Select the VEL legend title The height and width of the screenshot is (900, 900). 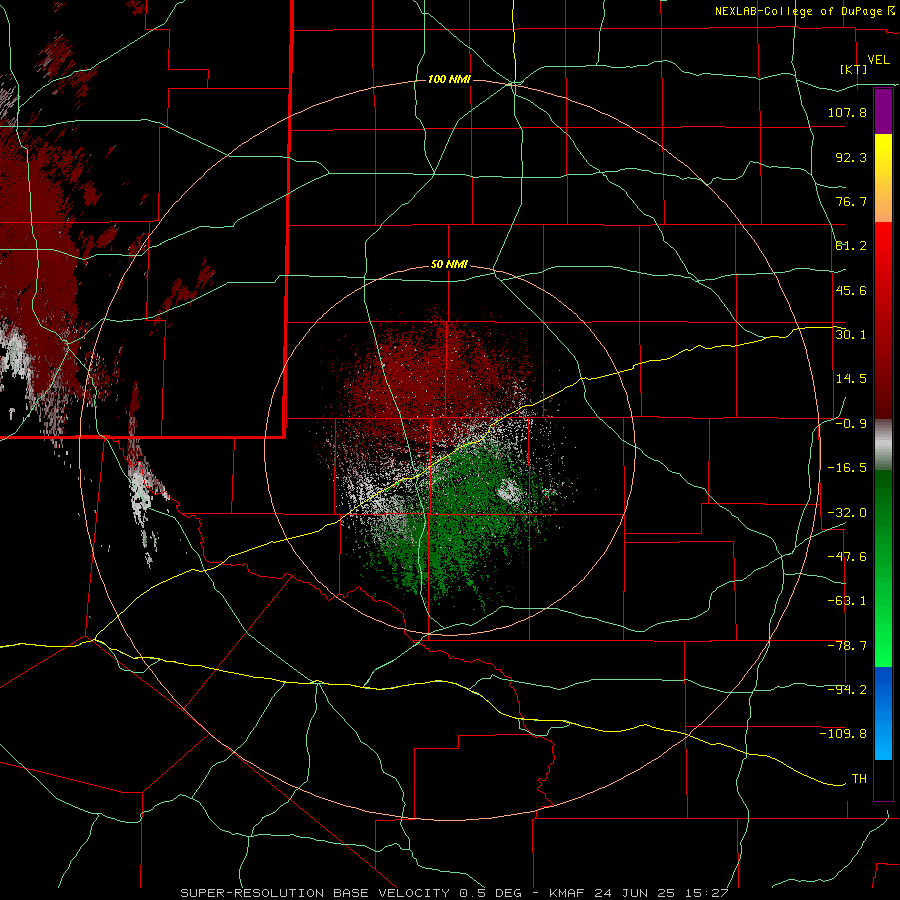pos(878,60)
